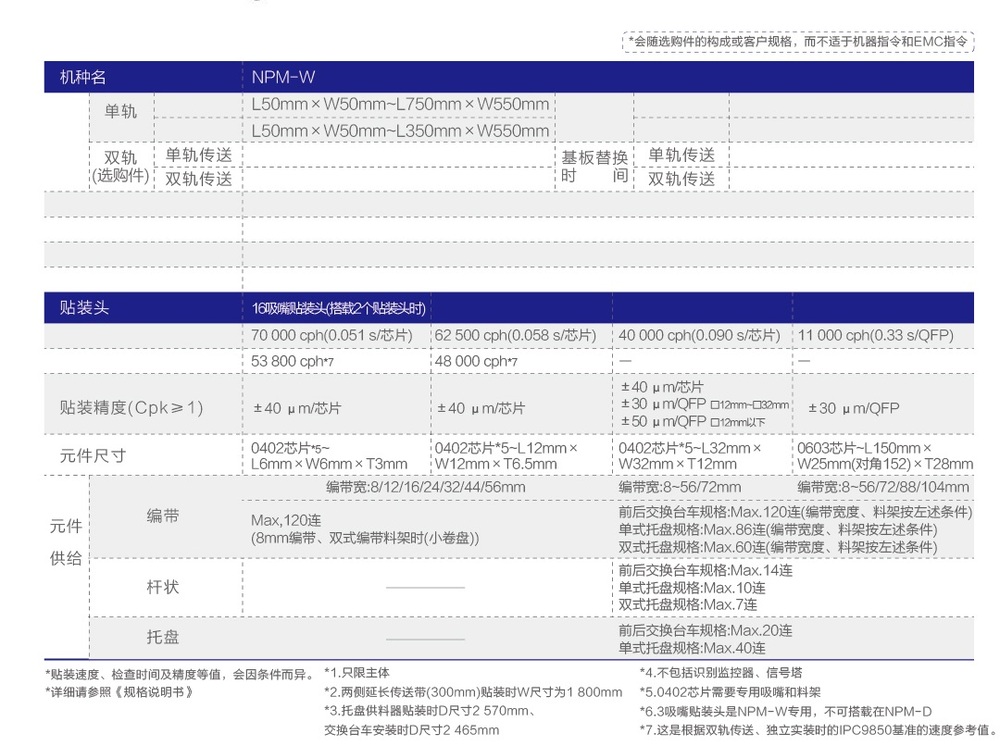Select the L750mm × W550mm board size cell
The width and height of the screenshot is (1000, 746).
[x=400, y=104]
